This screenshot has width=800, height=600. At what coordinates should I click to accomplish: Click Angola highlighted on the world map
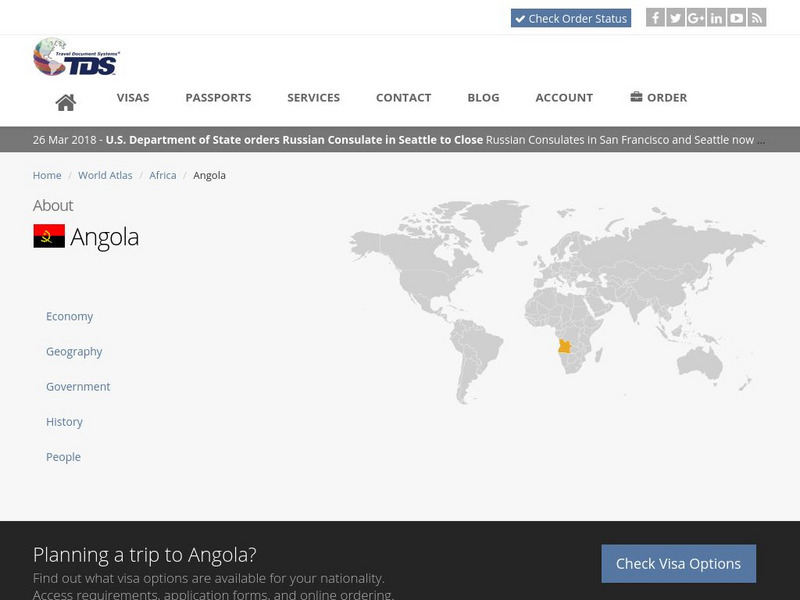click(x=562, y=345)
